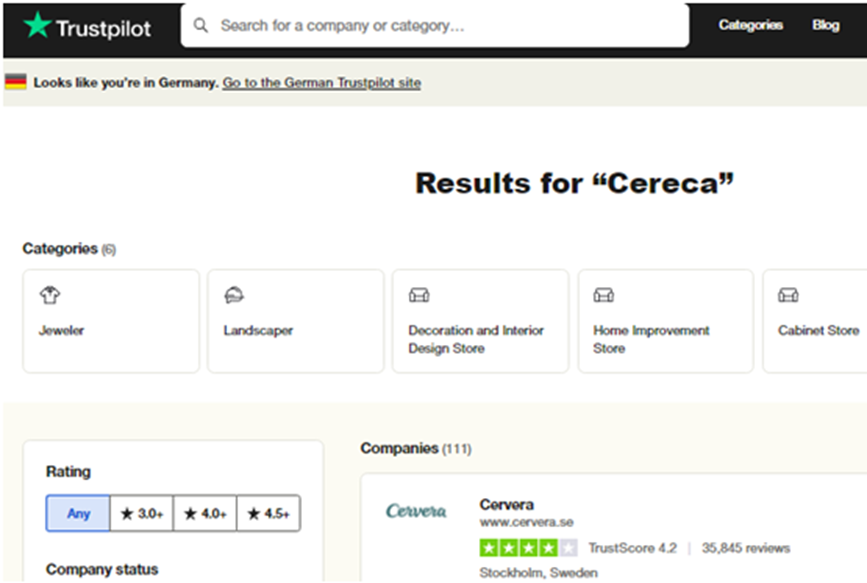Click the Cervera logo thumbnail

coord(416,511)
